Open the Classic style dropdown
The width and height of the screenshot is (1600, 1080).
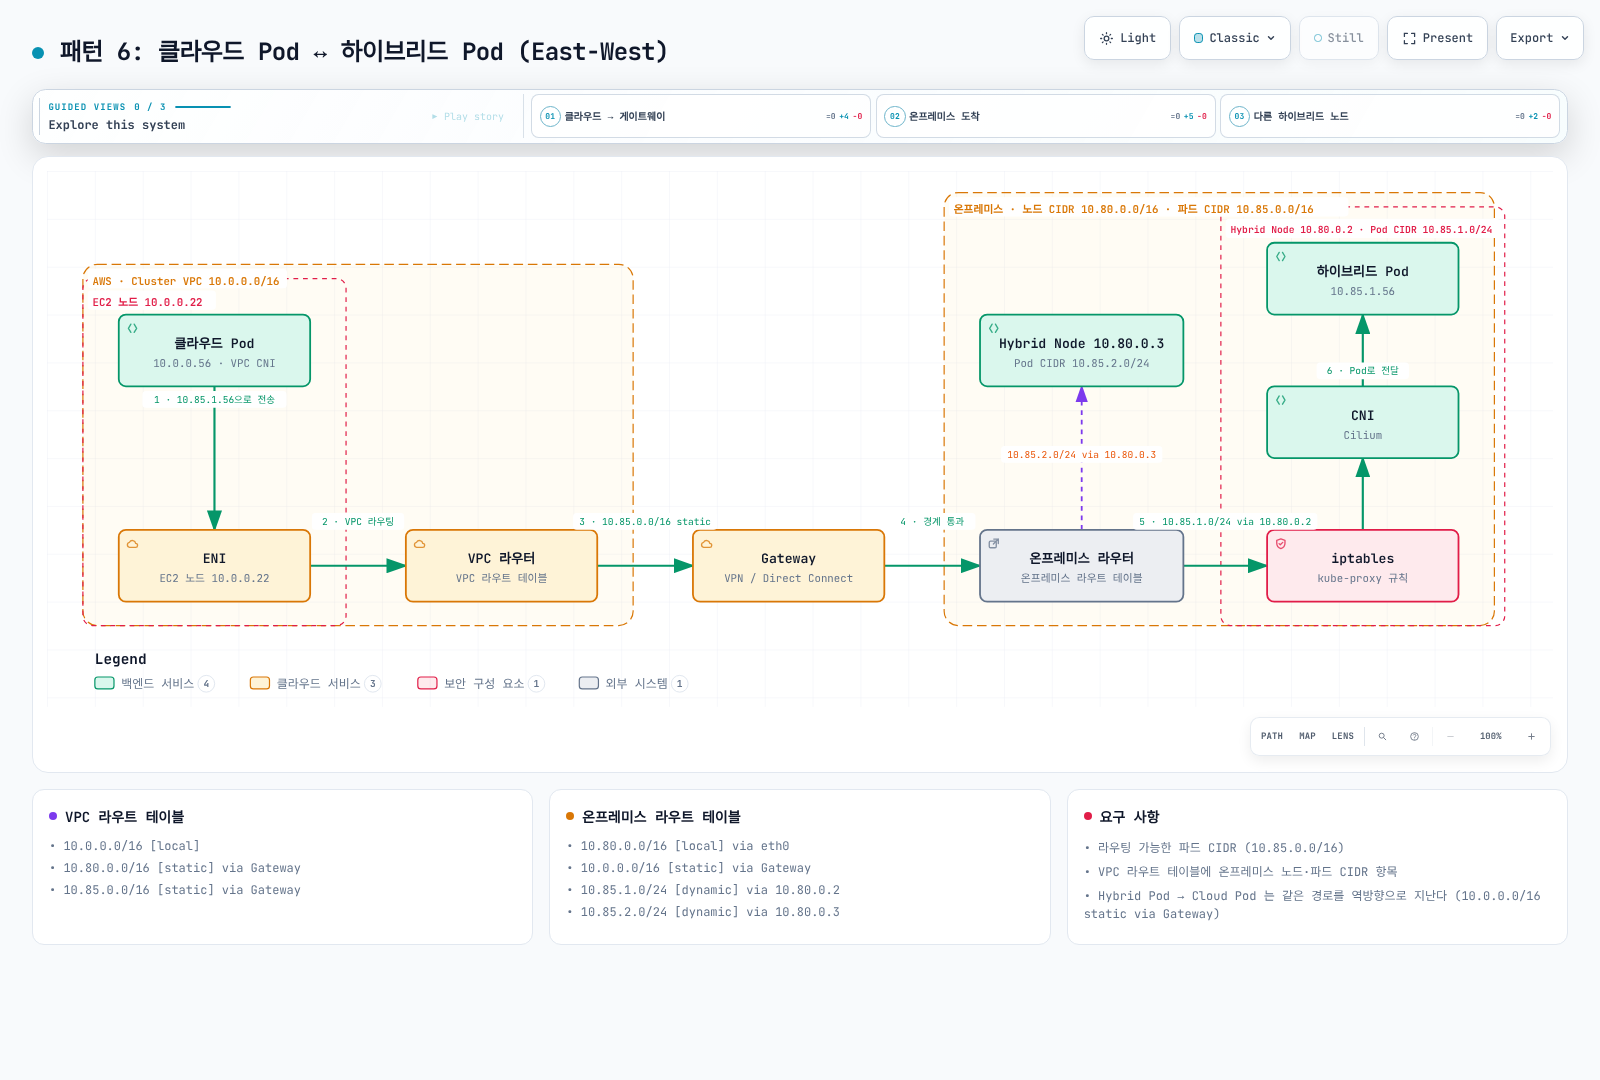[x=1235, y=38]
